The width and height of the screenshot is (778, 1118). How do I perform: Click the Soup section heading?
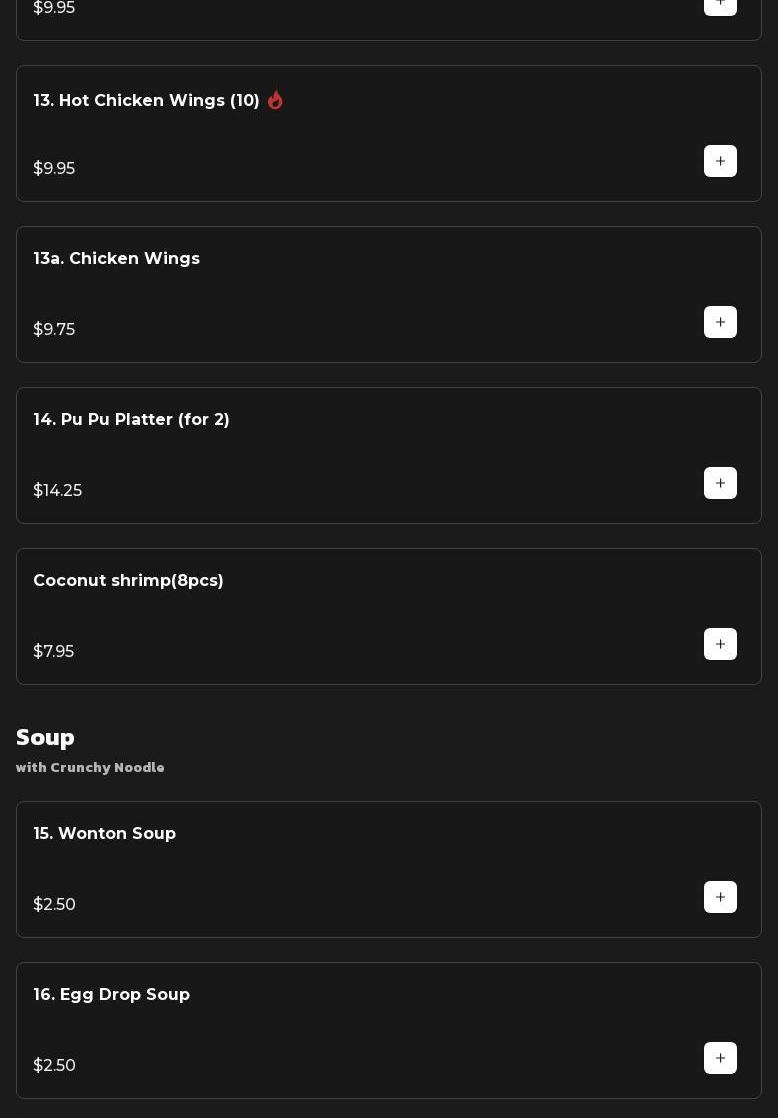tap(45, 737)
